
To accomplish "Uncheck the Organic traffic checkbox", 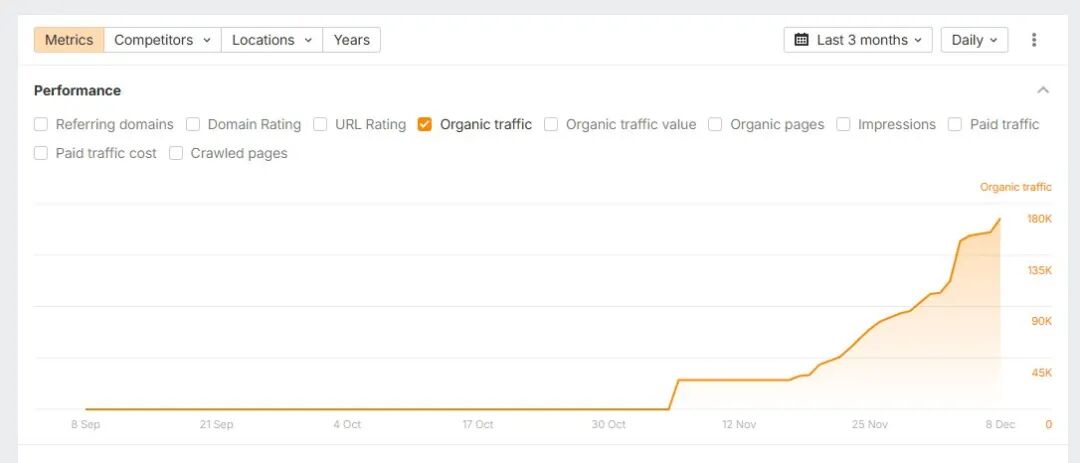I will tap(425, 125).
